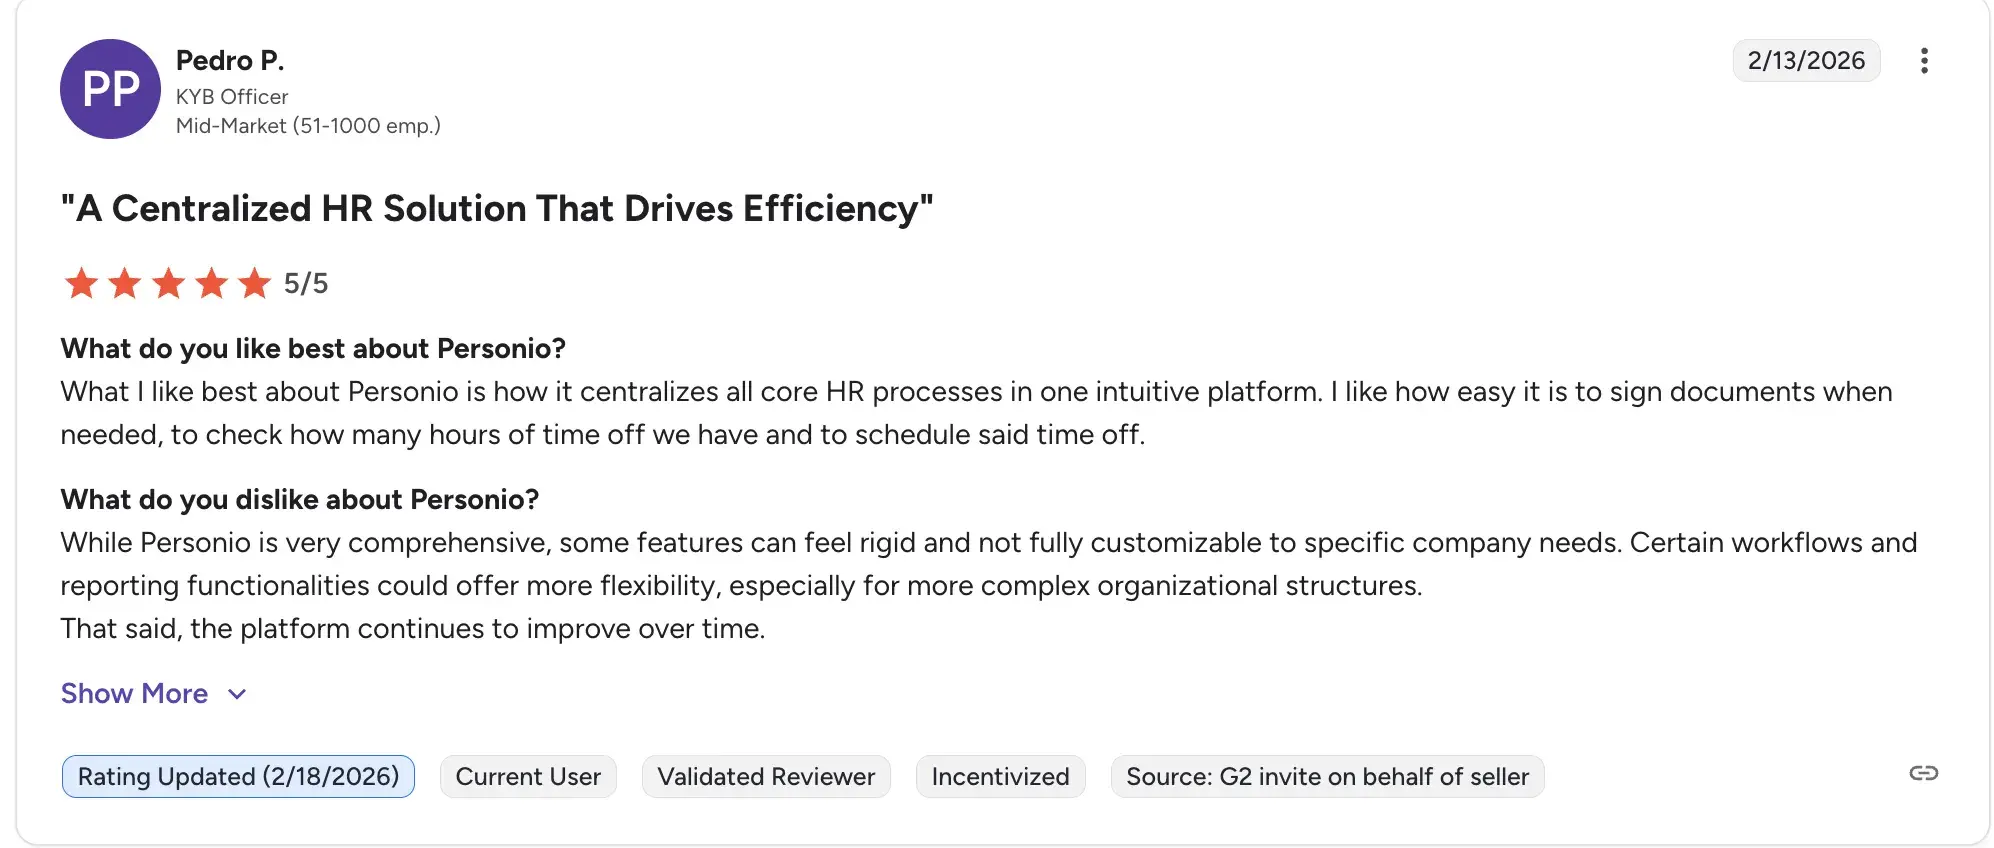Click the Validated Reviewer badge
The height and width of the screenshot is (848, 1994).
pyautogui.click(x=766, y=776)
